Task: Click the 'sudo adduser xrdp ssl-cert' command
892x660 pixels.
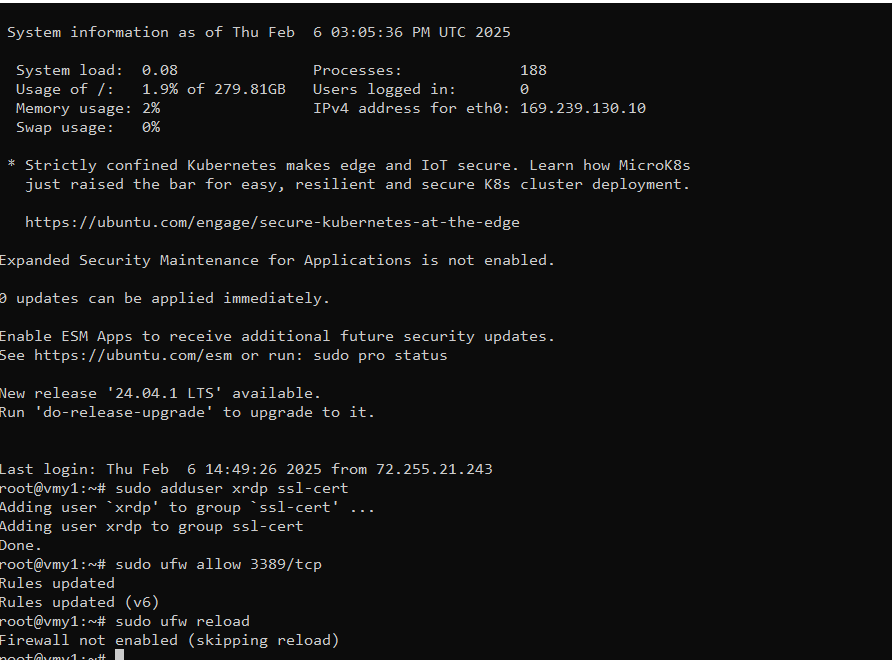Action: click(x=232, y=488)
